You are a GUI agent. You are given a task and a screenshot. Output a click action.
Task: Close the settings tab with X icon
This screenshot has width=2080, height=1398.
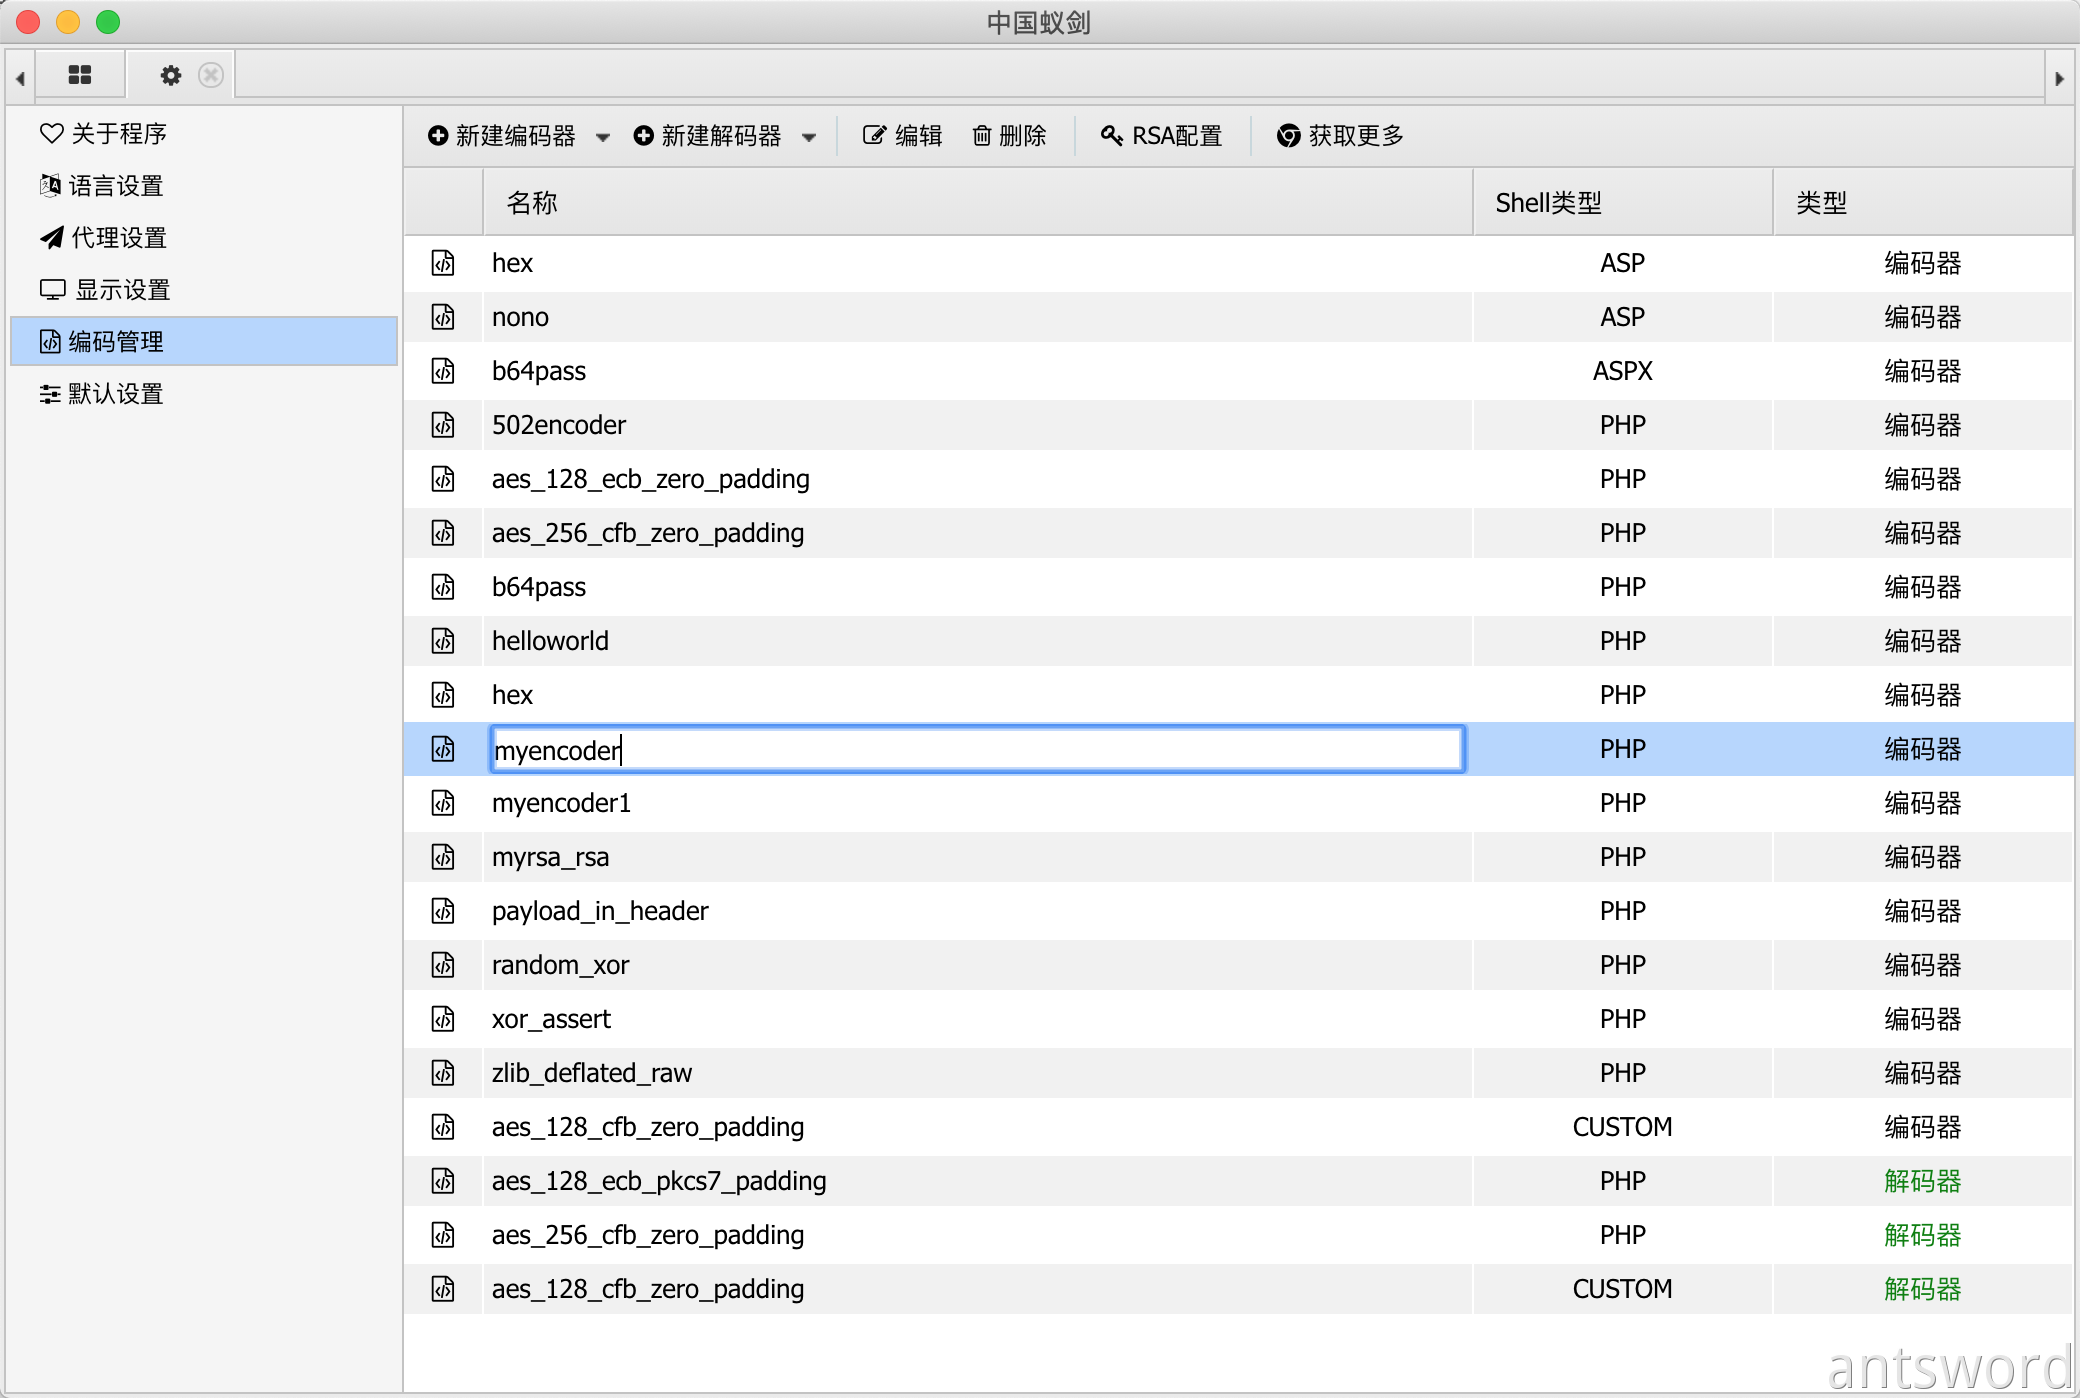(x=211, y=75)
